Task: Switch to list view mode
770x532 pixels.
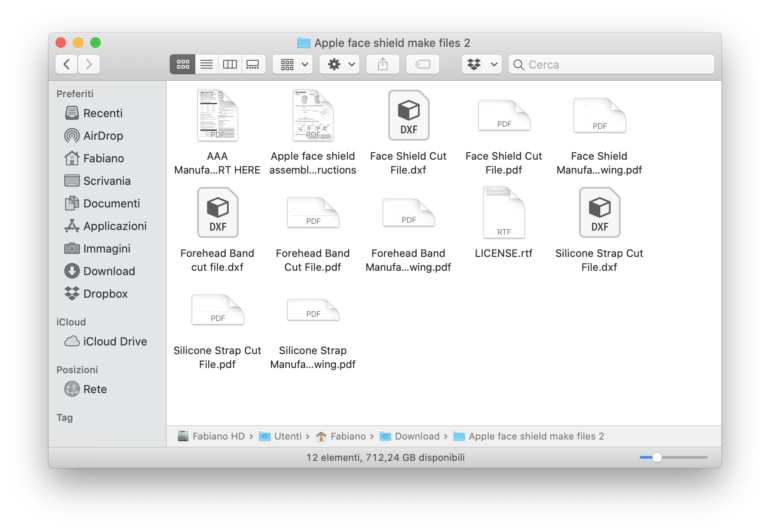Action: pyautogui.click(x=206, y=64)
